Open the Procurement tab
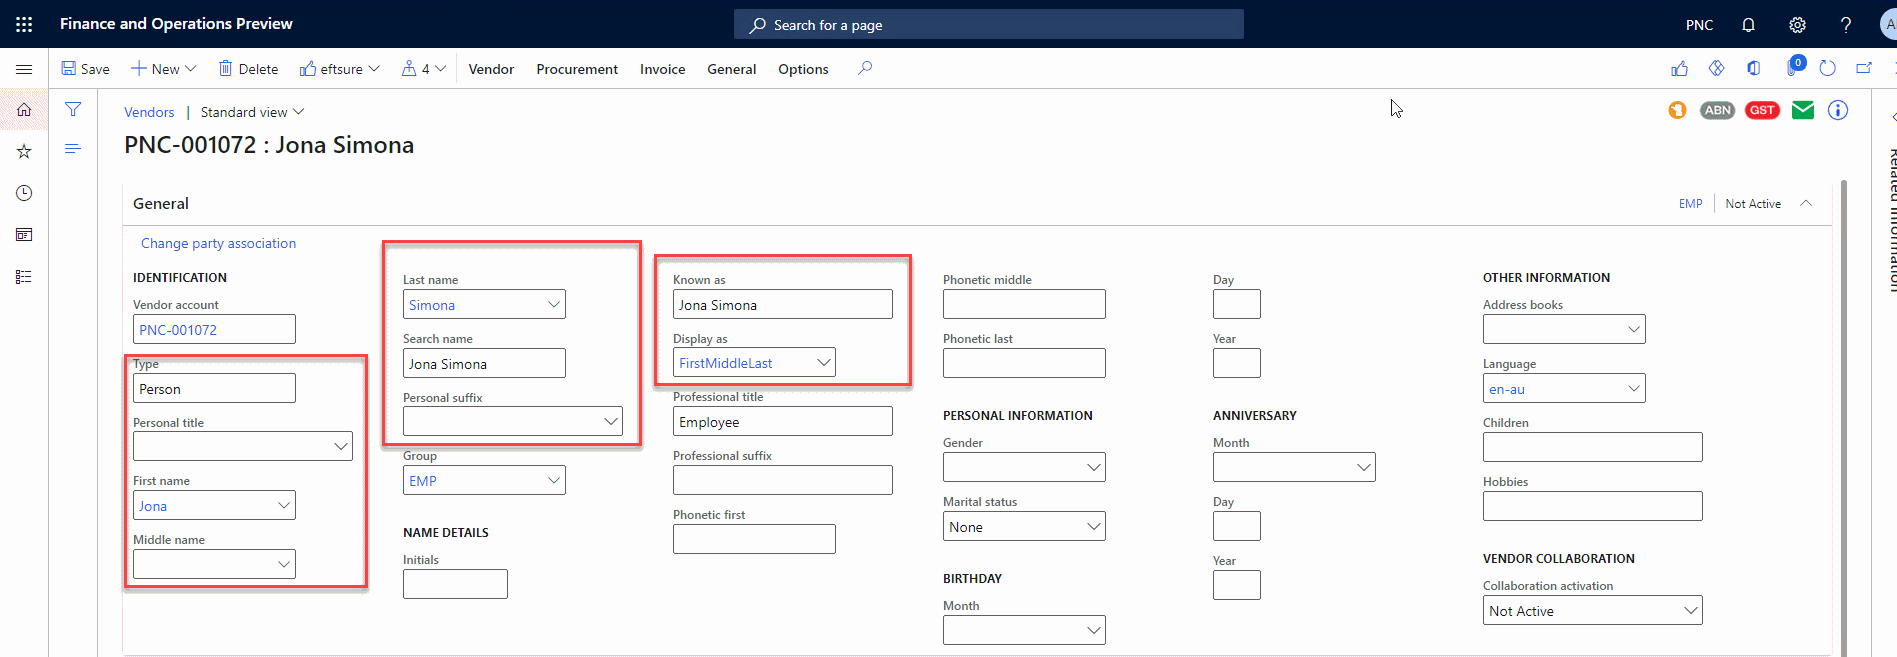Screen dimensions: 1897x657 577,69
